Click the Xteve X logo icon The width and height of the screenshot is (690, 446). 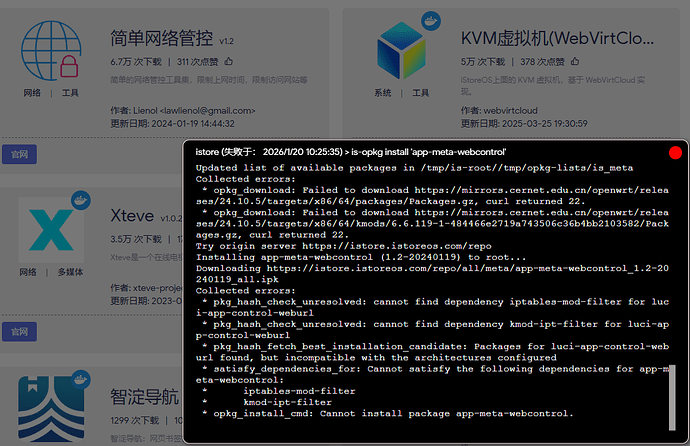click(51, 230)
